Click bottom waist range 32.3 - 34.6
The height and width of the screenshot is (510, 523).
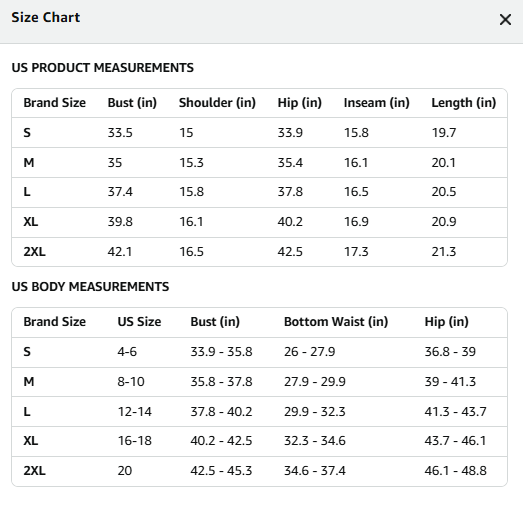(x=315, y=441)
